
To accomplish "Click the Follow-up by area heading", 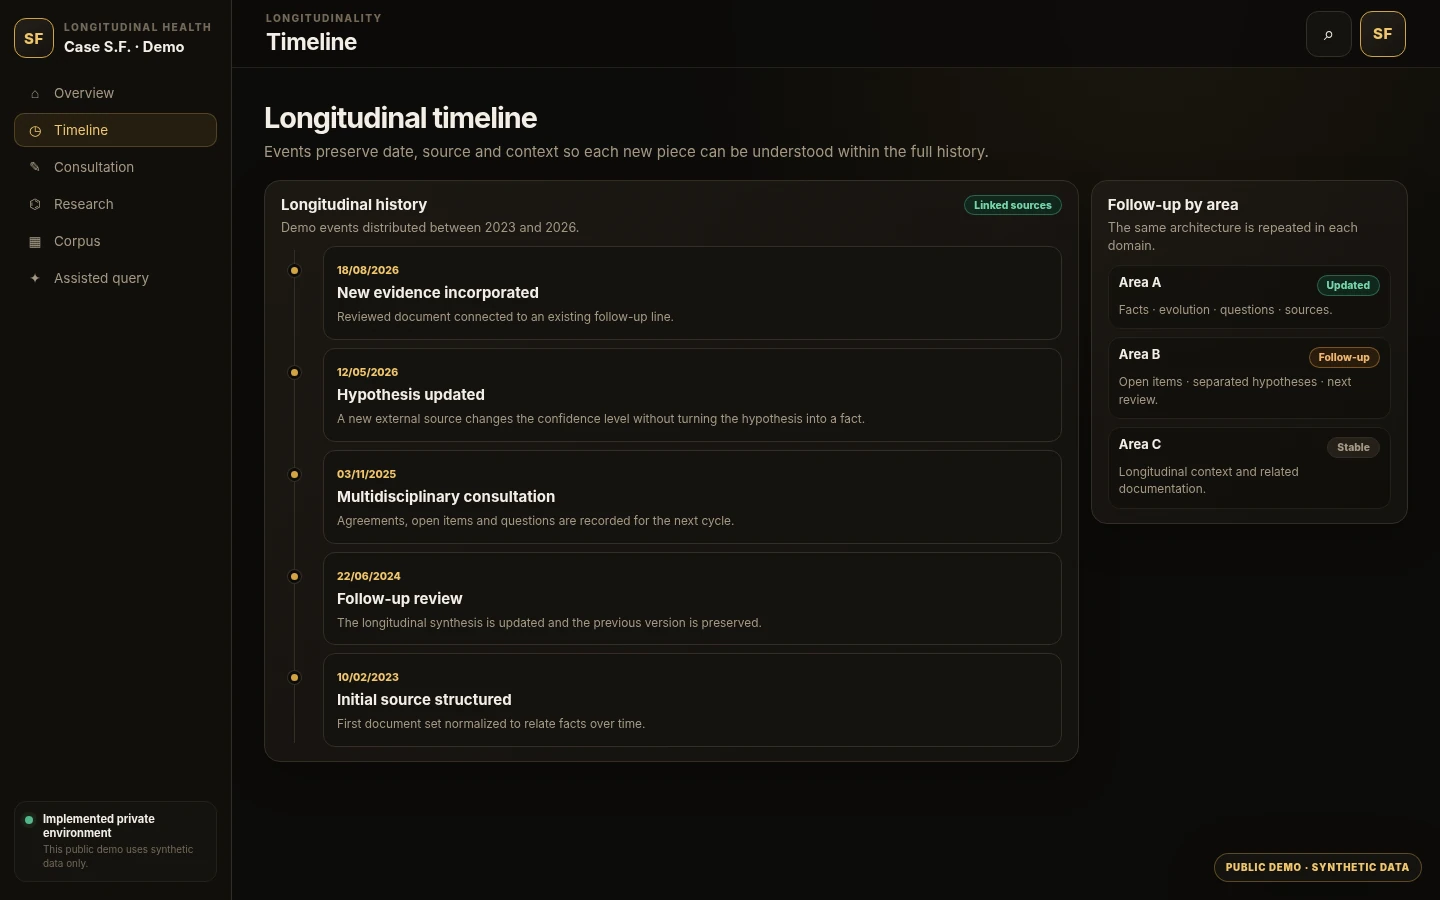I will (x=1173, y=205).
